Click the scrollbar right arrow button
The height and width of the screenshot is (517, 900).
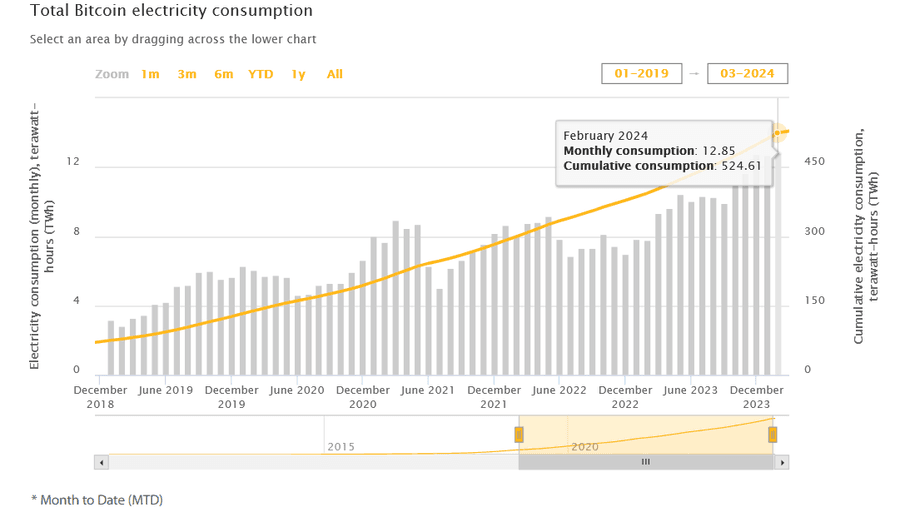(783, 462)
